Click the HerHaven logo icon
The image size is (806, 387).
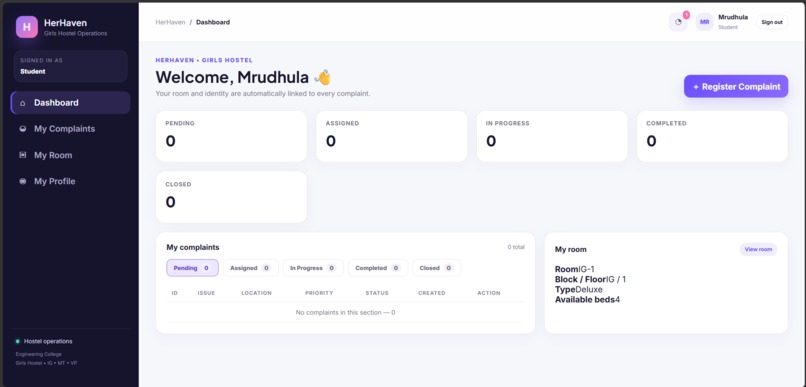point(27,27)
